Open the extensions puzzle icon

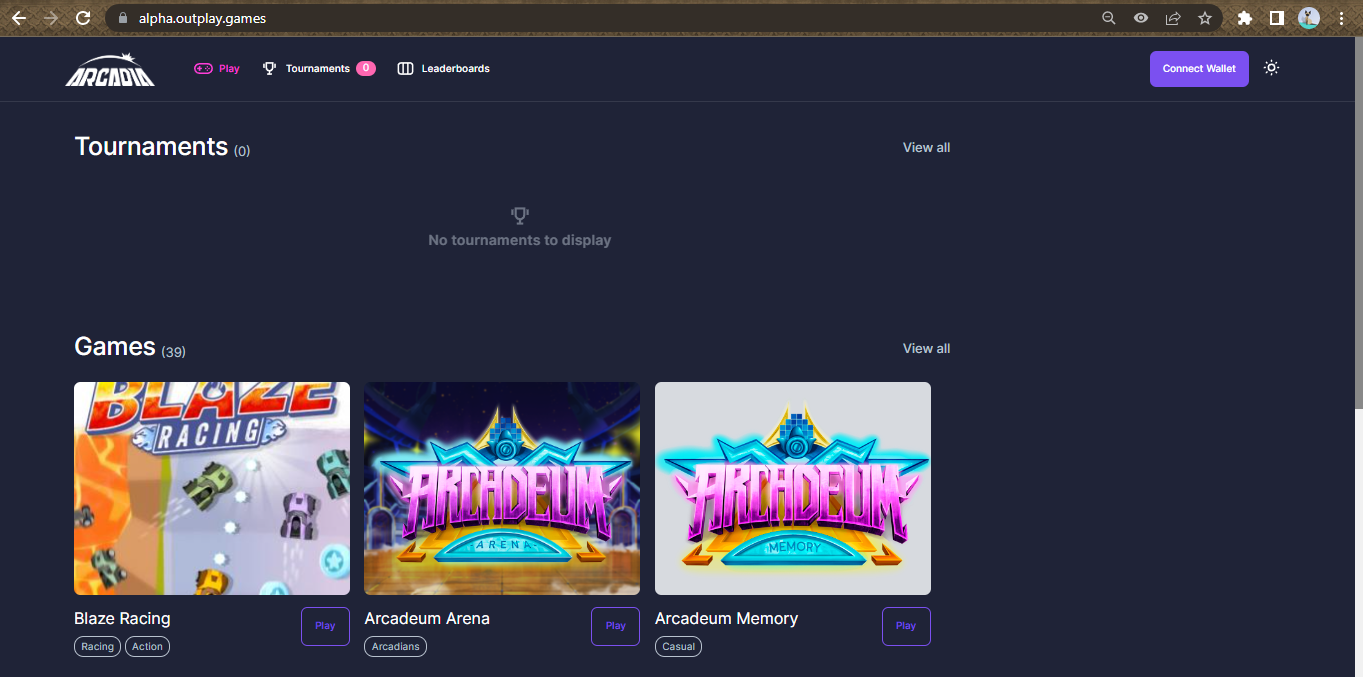click(x=1244, y=18)
